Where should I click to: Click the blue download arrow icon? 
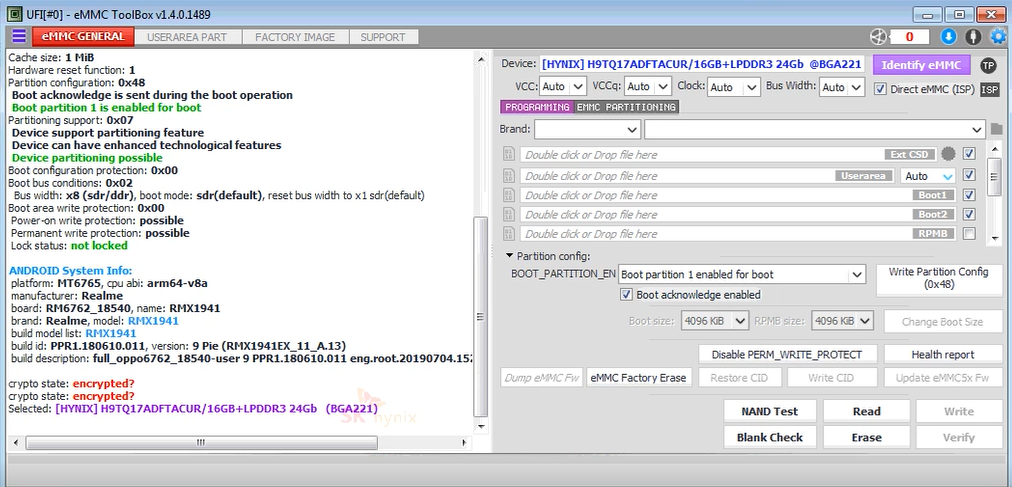(x=948, y=37)
